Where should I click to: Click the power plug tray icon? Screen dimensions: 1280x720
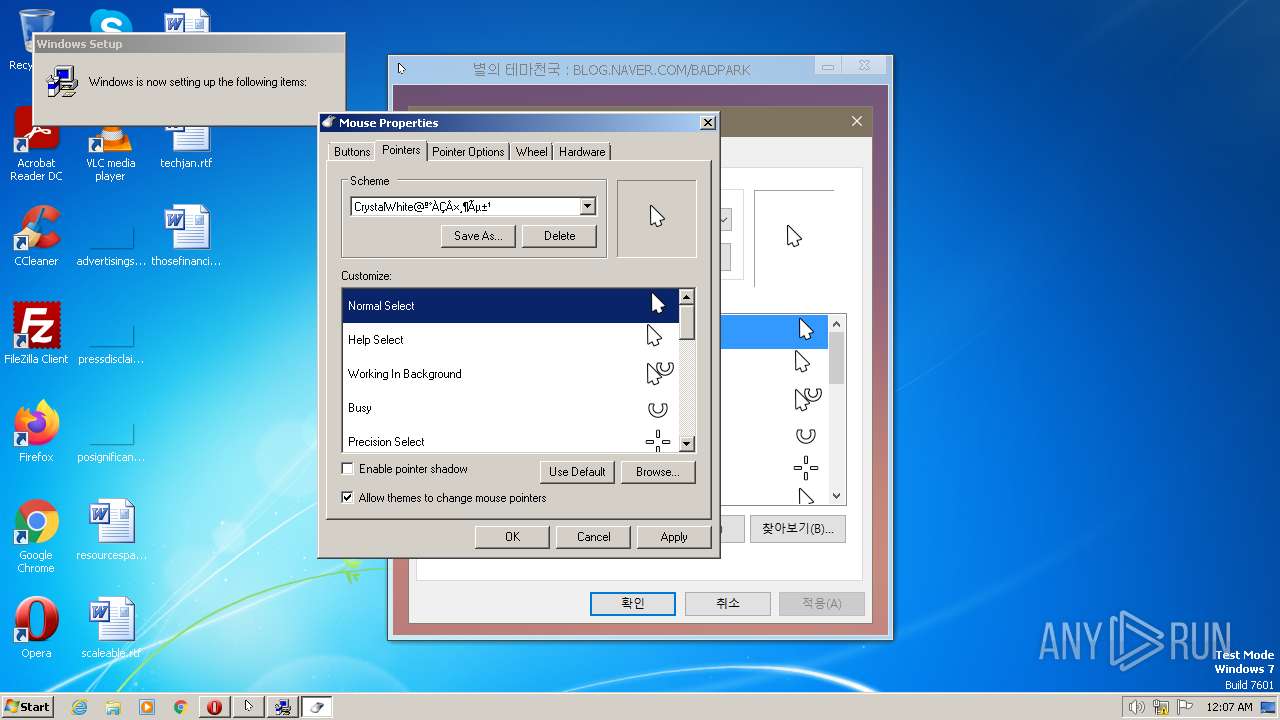[1160, 707]
